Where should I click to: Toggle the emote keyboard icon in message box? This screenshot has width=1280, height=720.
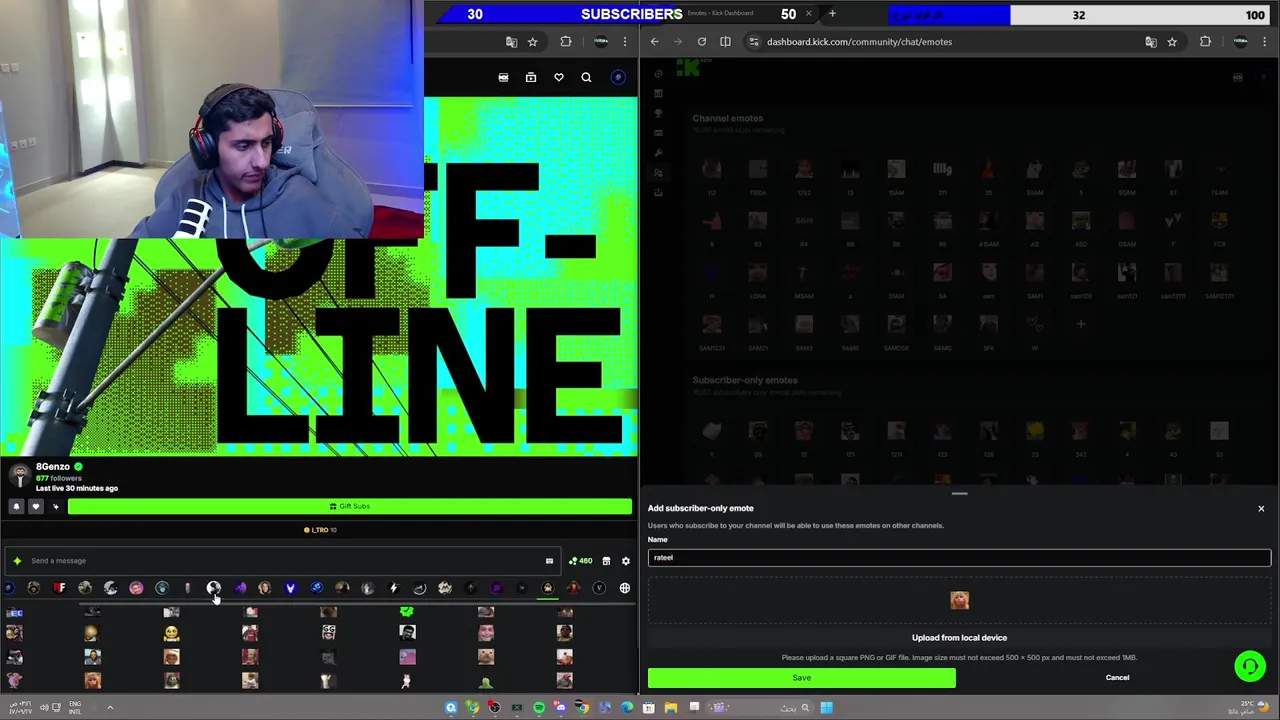pos(549,561)
